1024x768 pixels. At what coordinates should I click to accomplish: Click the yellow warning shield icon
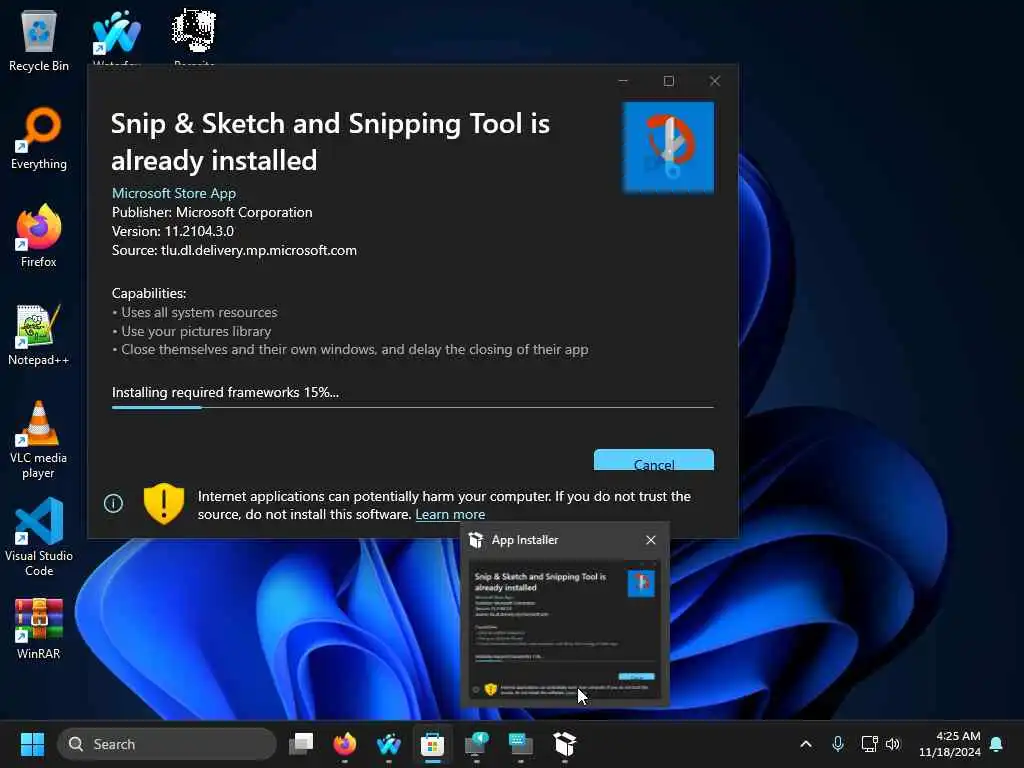[163, 504]
